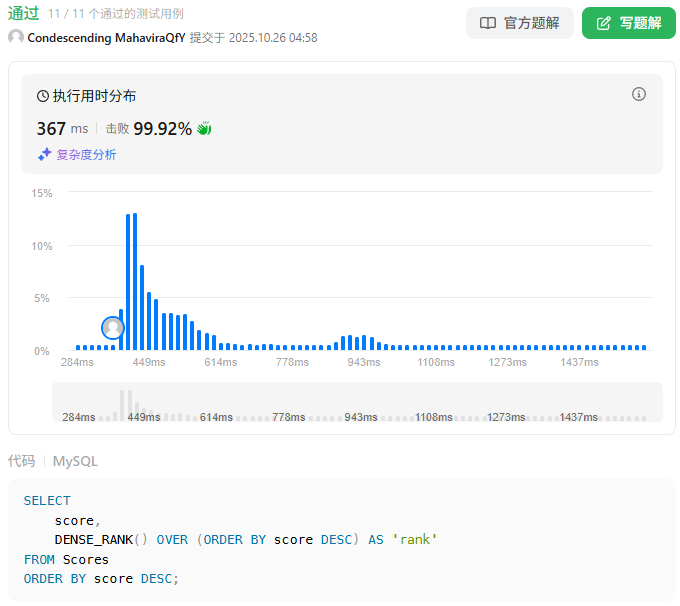Click the info icon in runtime panel

pyautogui.click(x=639, y=94)
